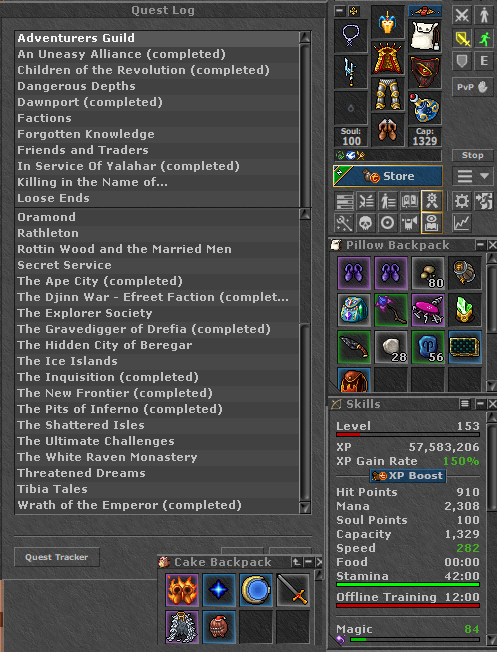Click the settings gear icon
Image resolution: width=497 pixels, height=652 pixels.
click(x=462, y=202)
